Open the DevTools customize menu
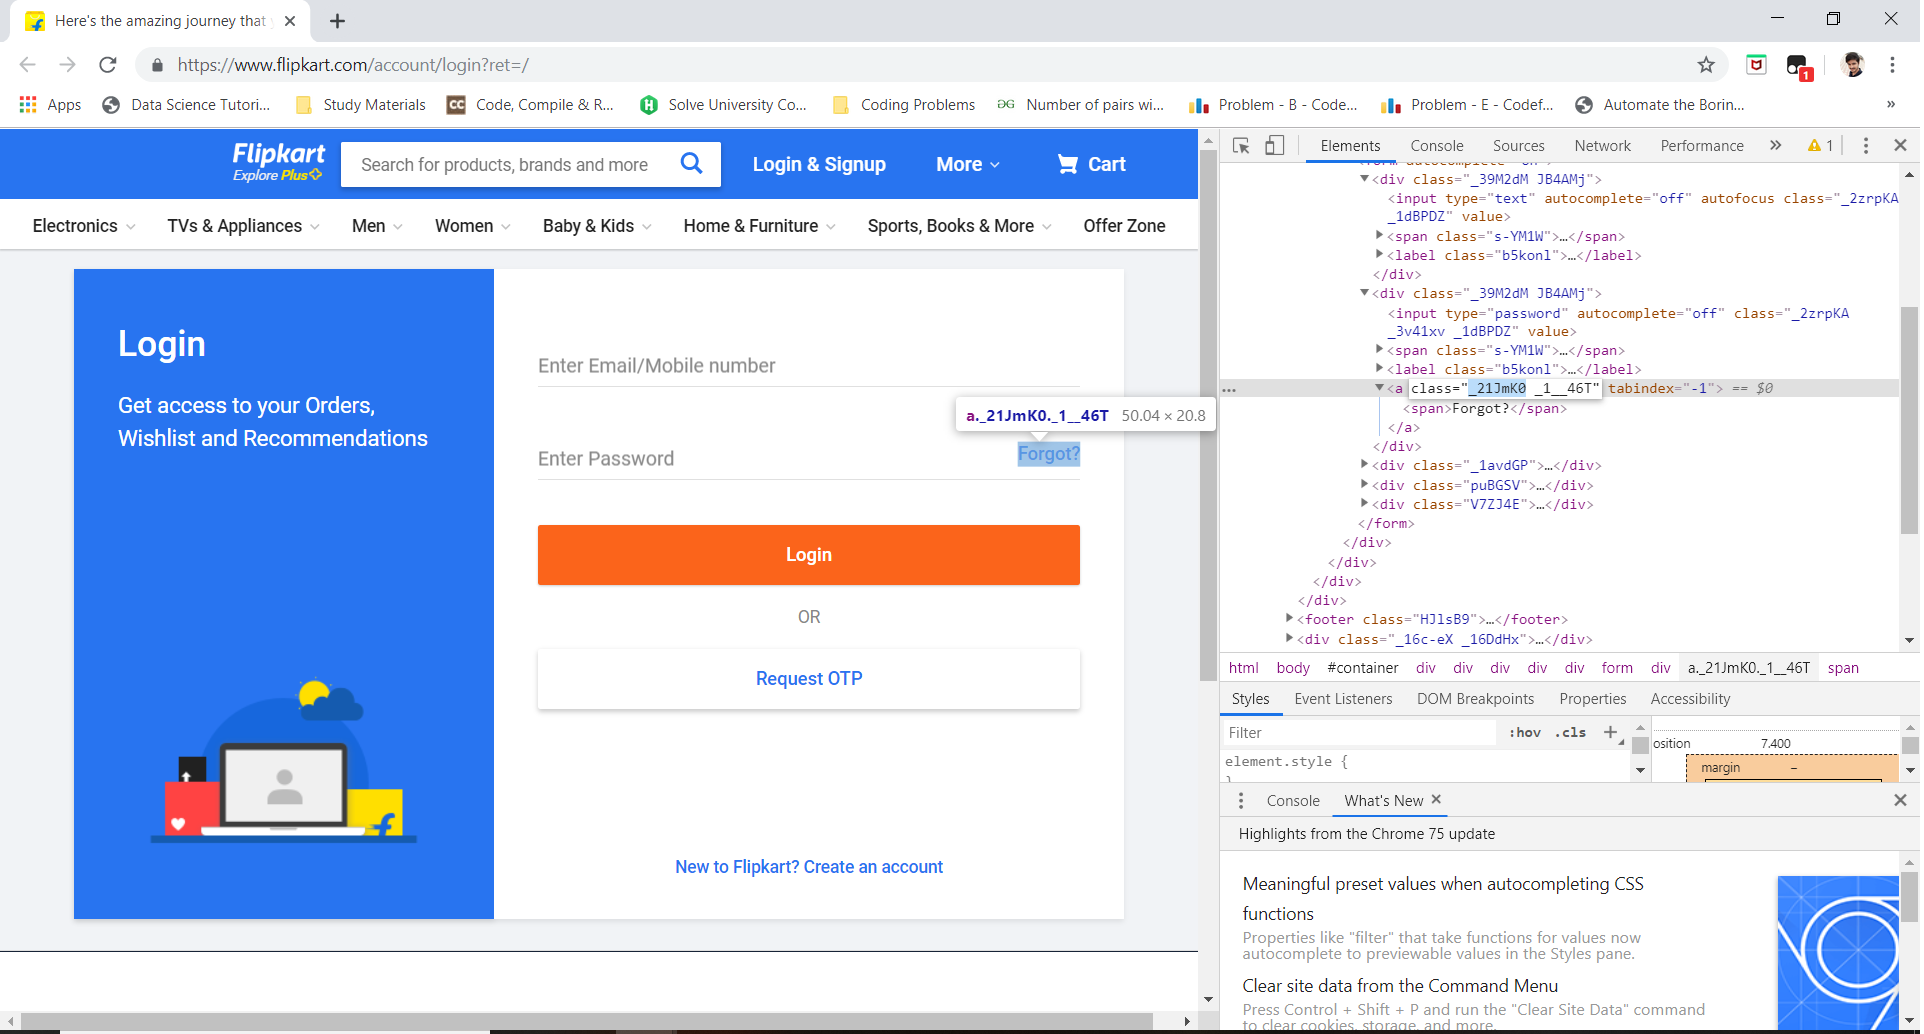 point(1866,146)
